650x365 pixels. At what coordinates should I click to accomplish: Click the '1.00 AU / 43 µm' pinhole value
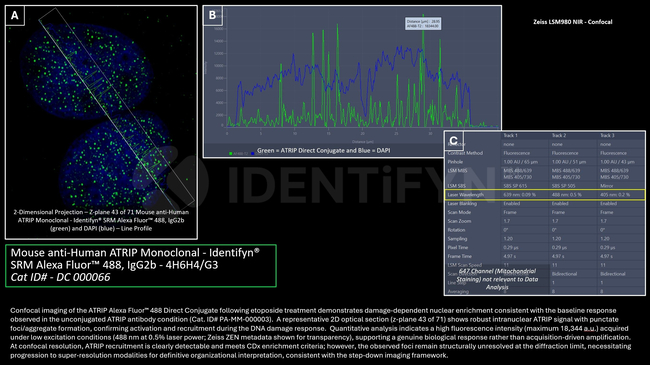[617, 162]
